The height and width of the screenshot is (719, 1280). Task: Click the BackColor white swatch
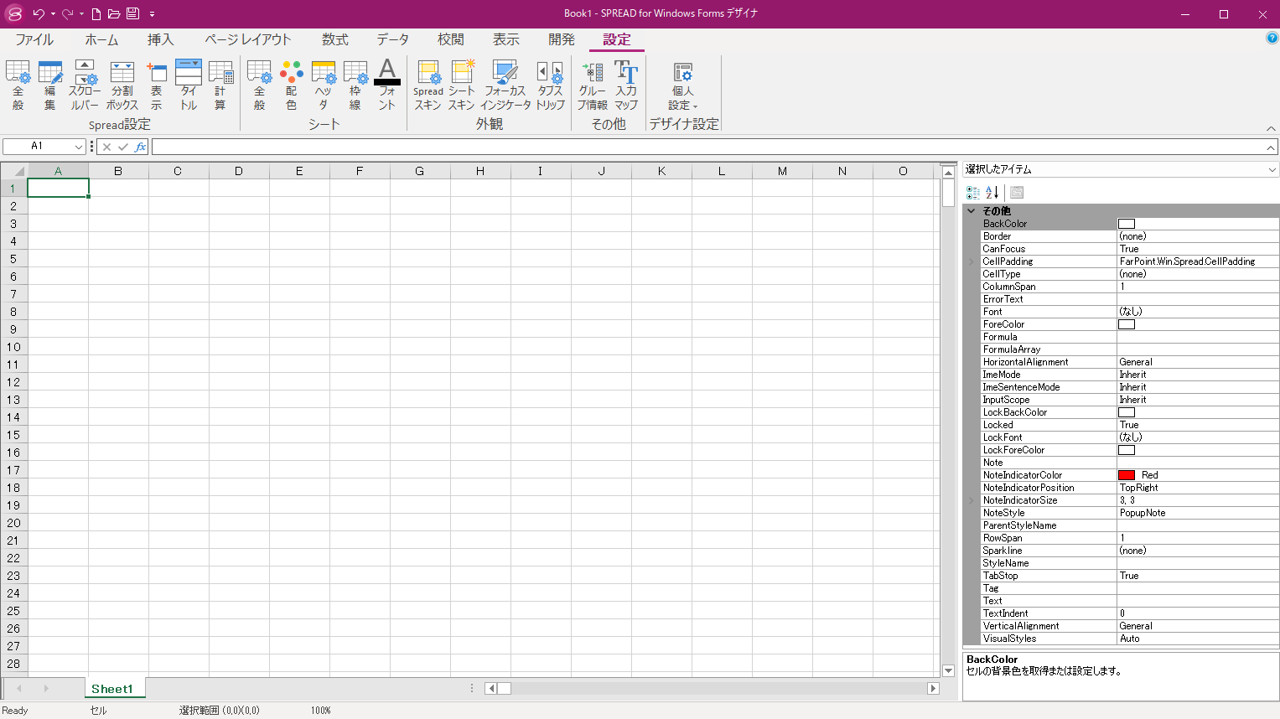tap(1126, 224)
